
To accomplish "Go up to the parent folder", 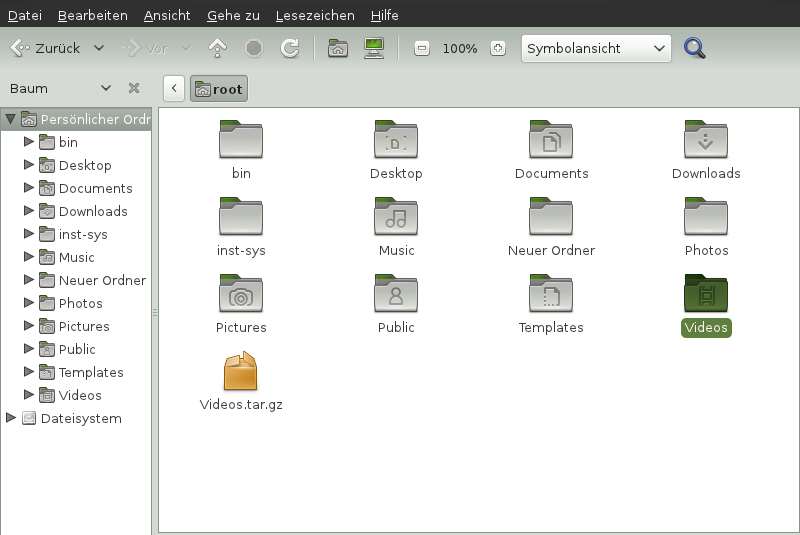I will click(217, 48).
